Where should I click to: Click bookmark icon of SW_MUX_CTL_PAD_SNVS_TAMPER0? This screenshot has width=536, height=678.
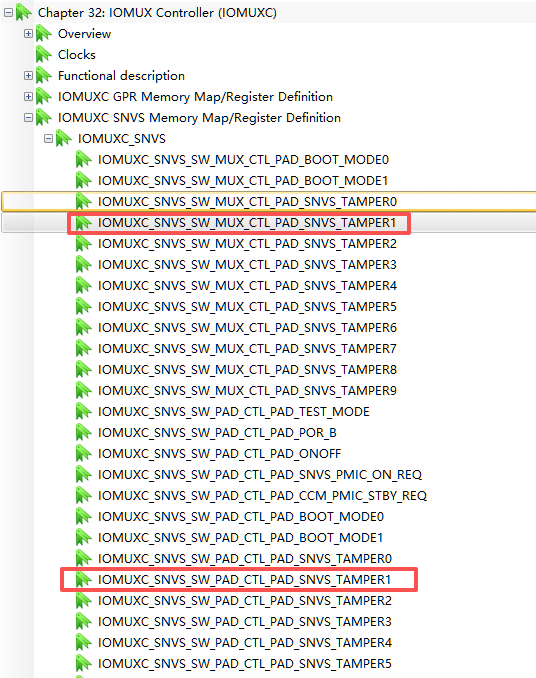[83, 201]
